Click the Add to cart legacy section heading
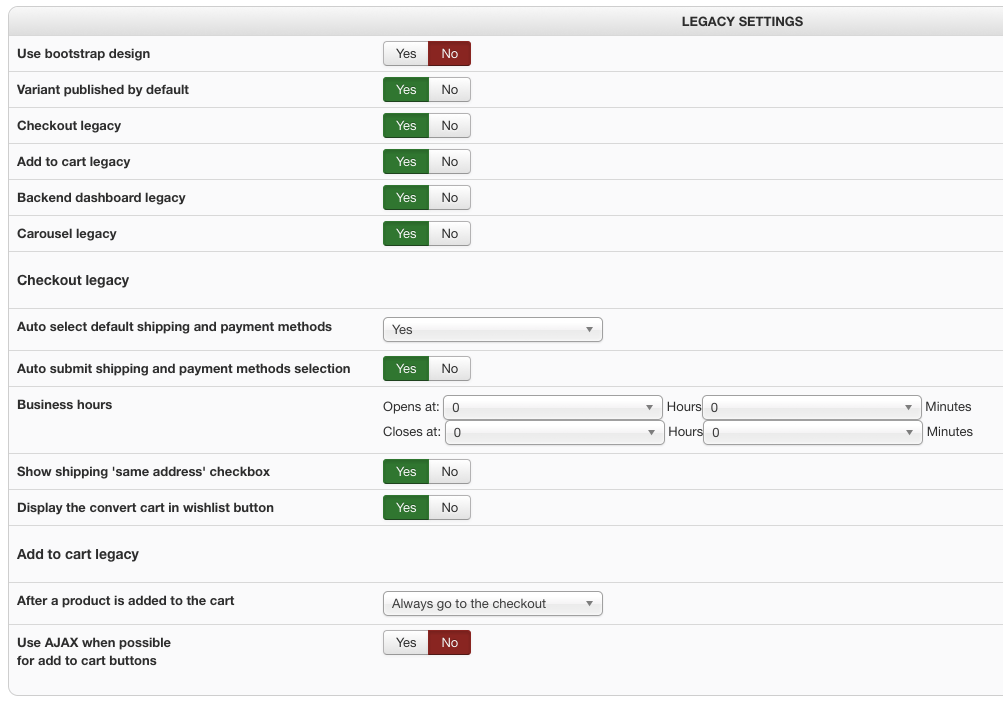This screenshot has width=1003, height=706. click(78, 554)
